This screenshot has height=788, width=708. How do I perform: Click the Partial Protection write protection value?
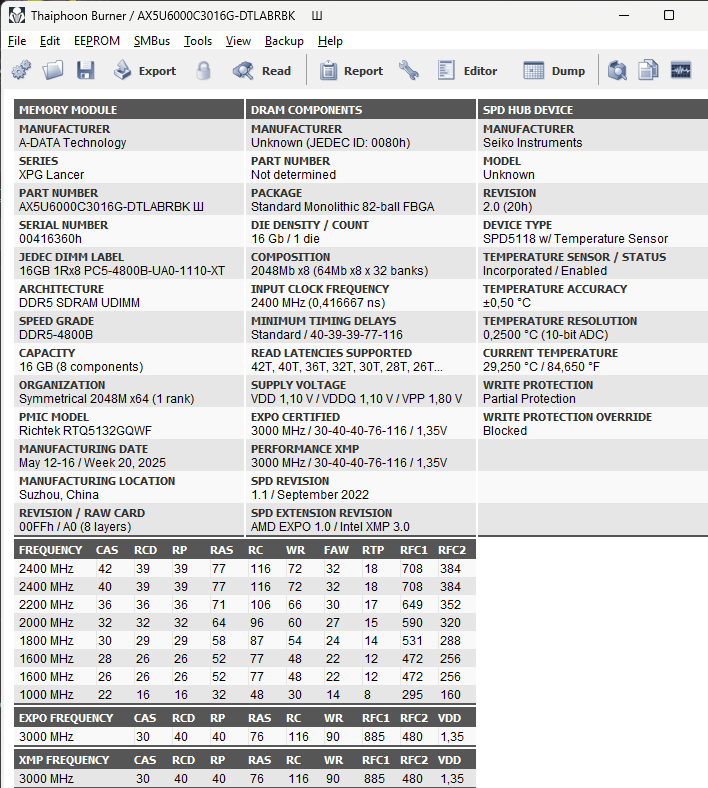coord(529,399)
